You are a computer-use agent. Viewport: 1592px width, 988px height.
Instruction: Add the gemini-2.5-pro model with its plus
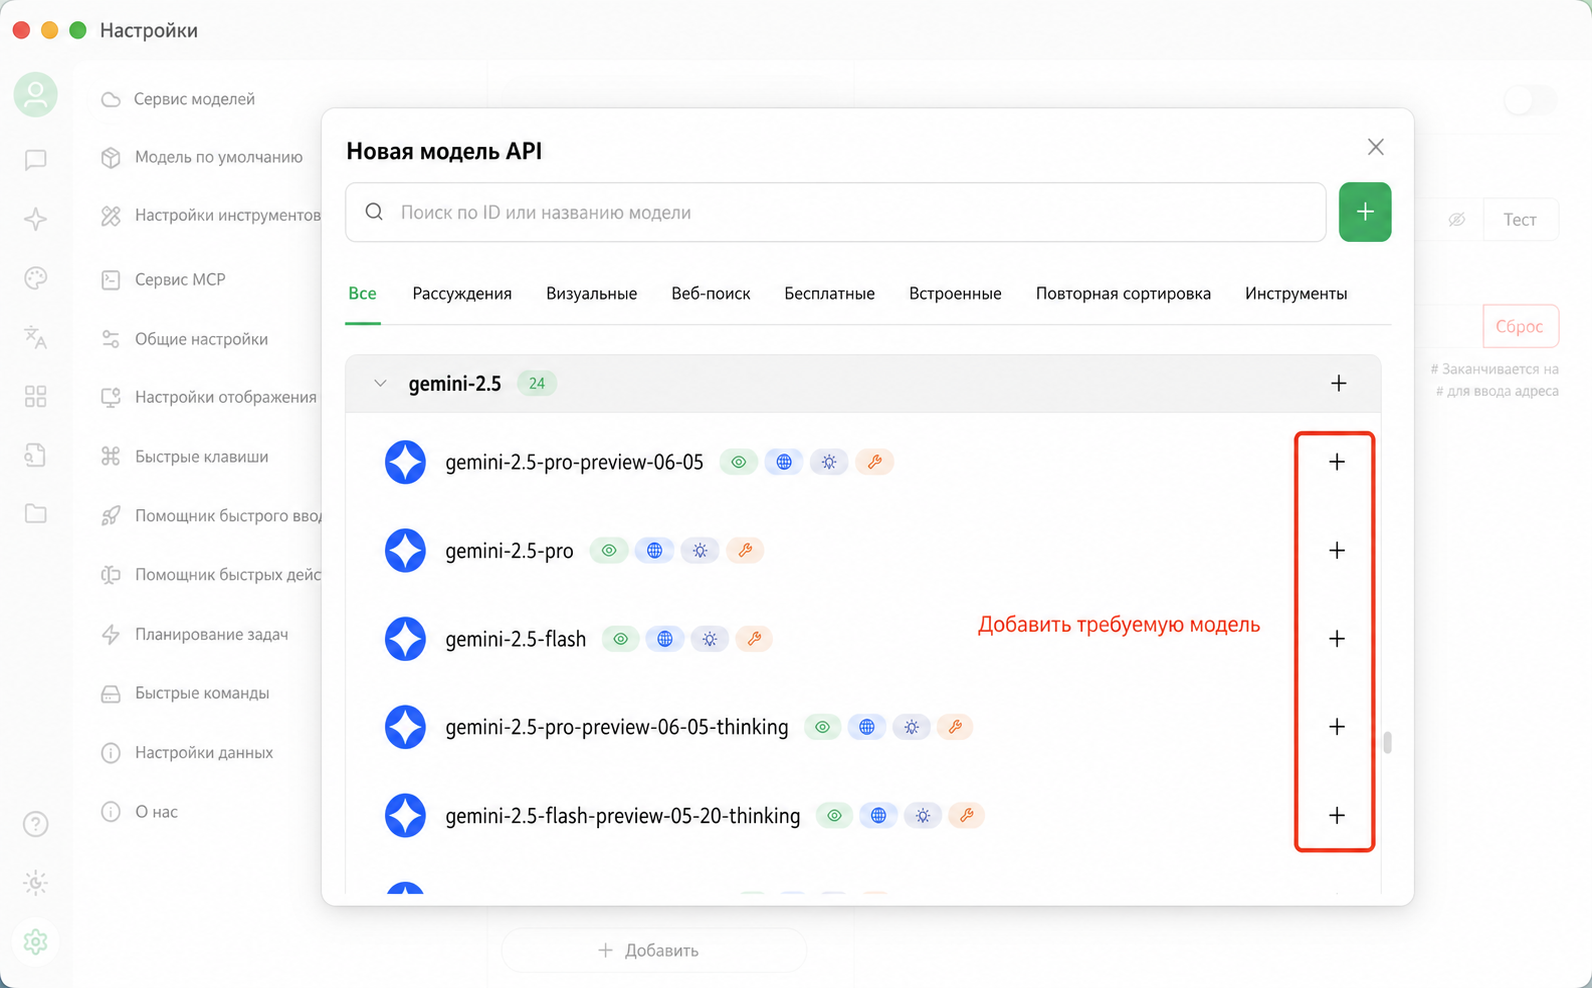(x=1337, y=550)
